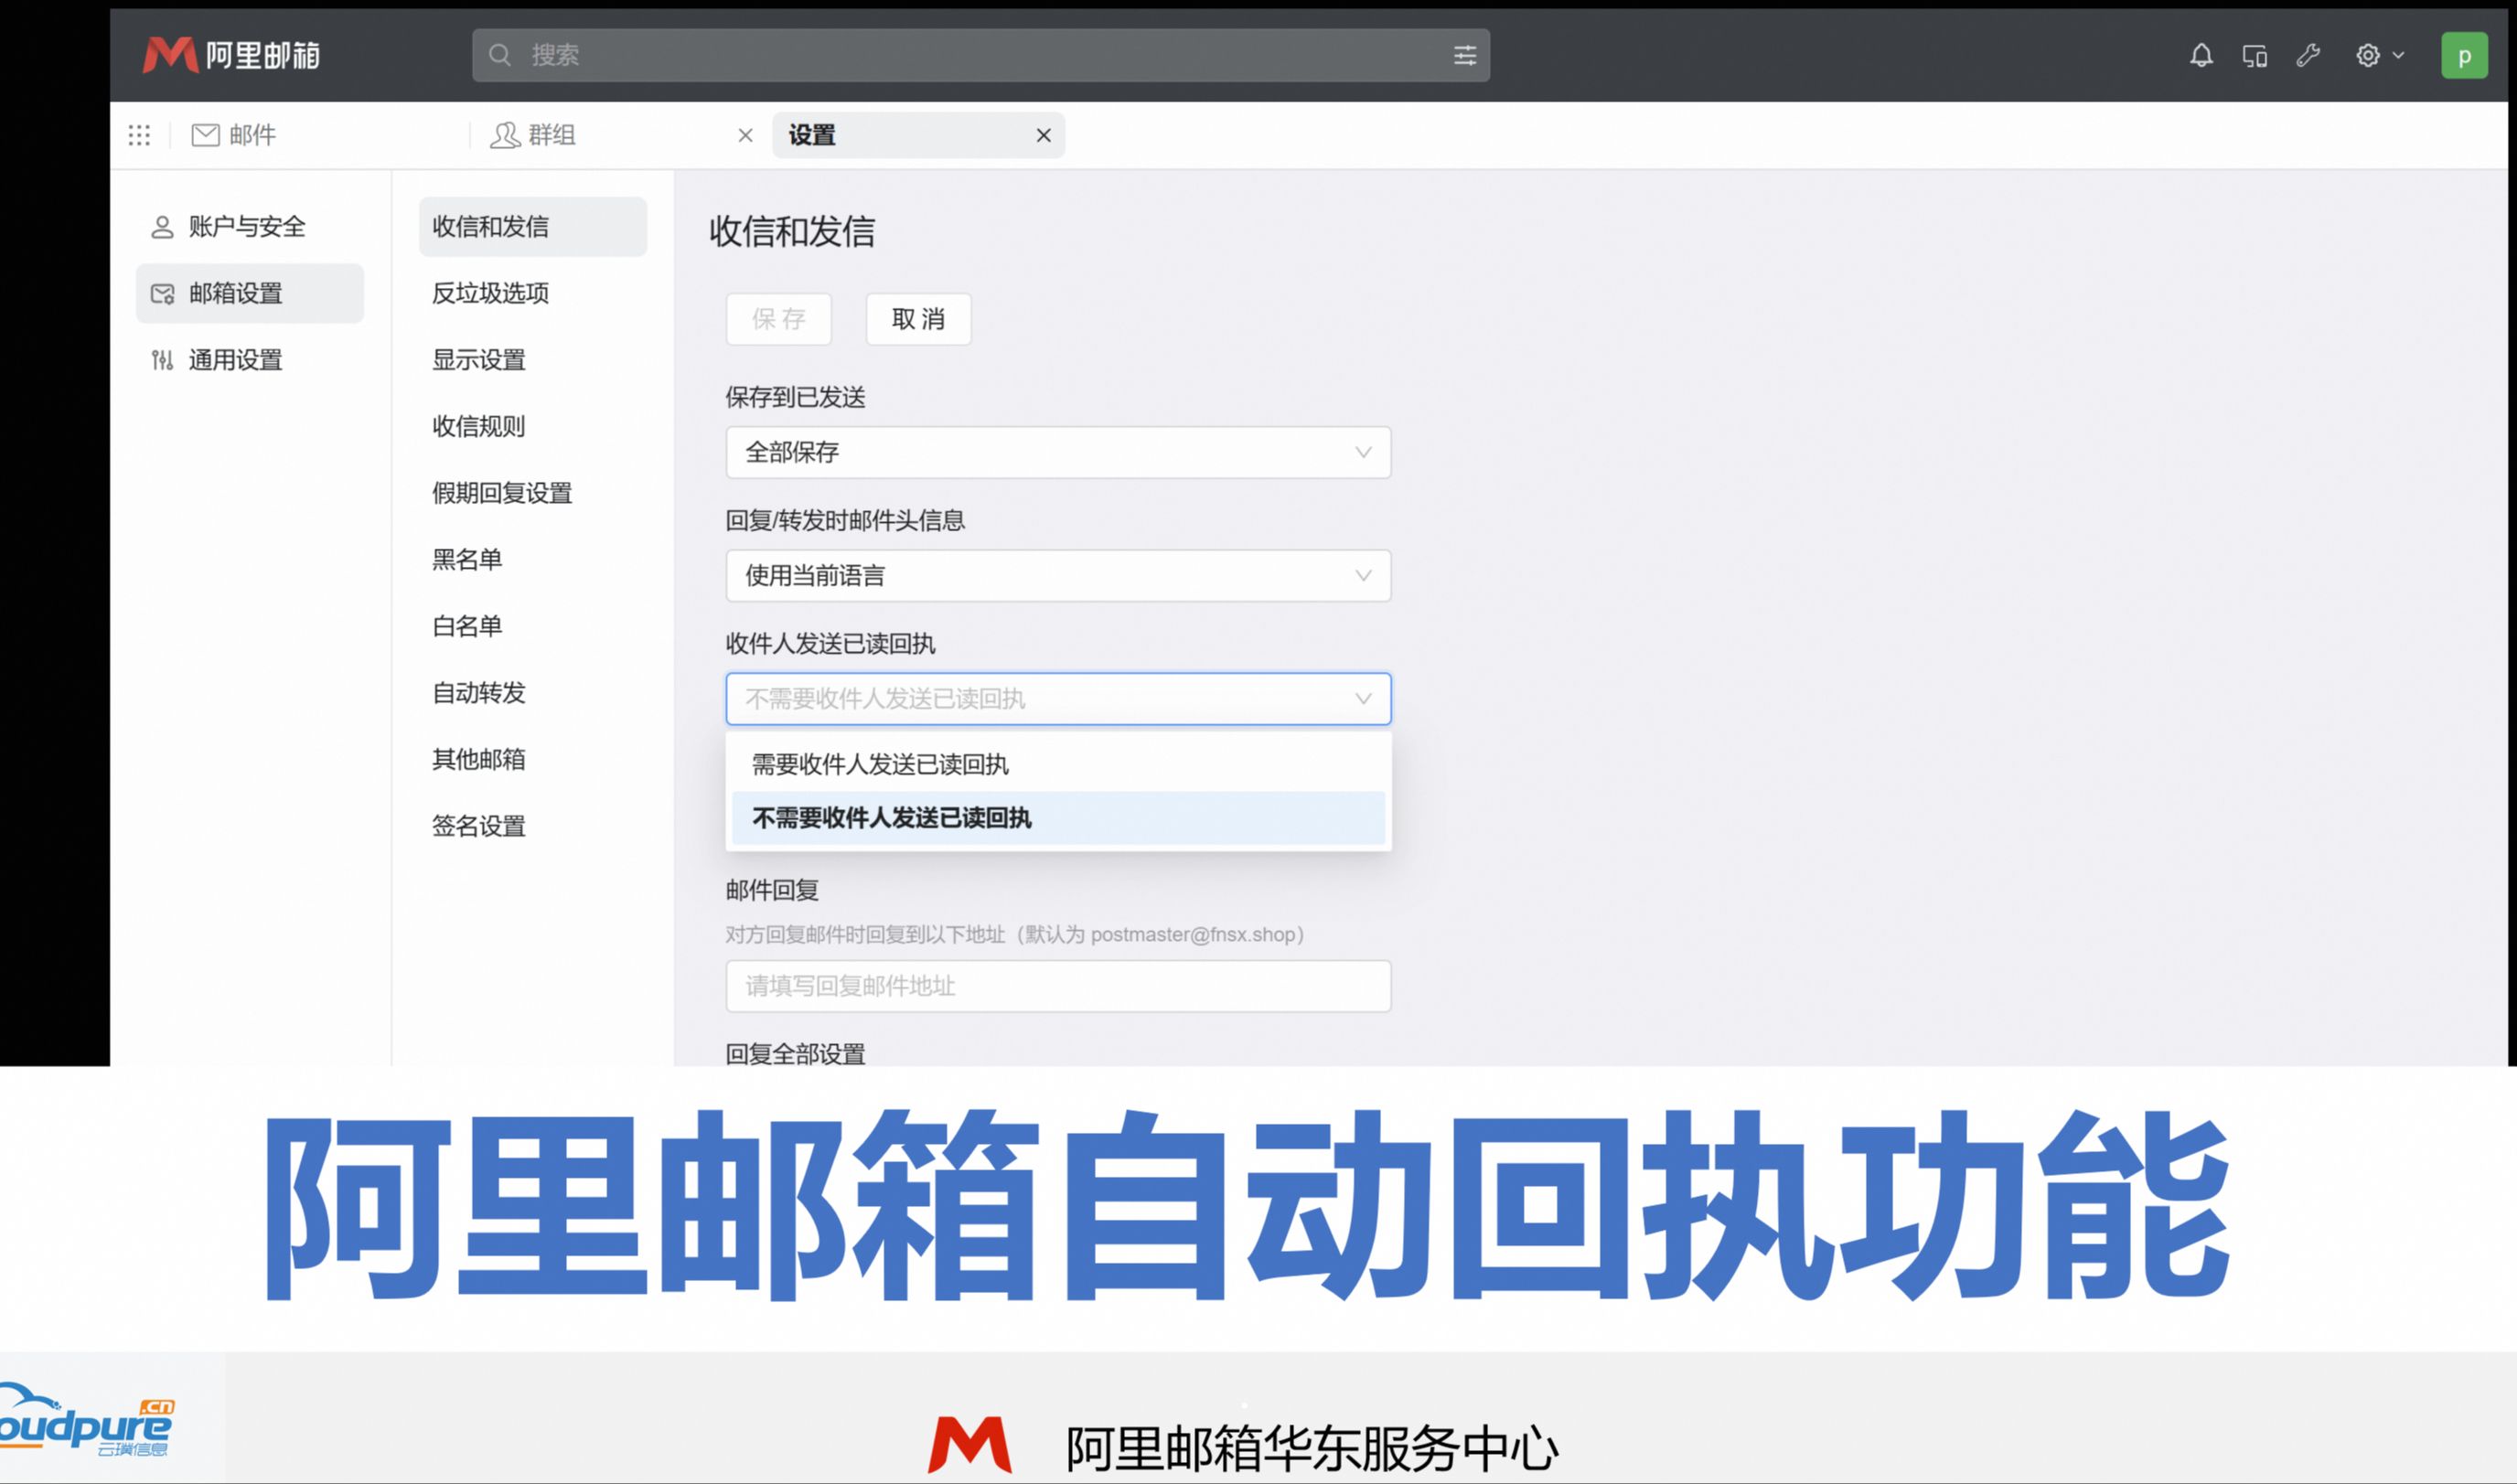This screenshot has width=2517, height=1484.
Task: Open 邮箱设置 settings section
Action: click(250, 293)
